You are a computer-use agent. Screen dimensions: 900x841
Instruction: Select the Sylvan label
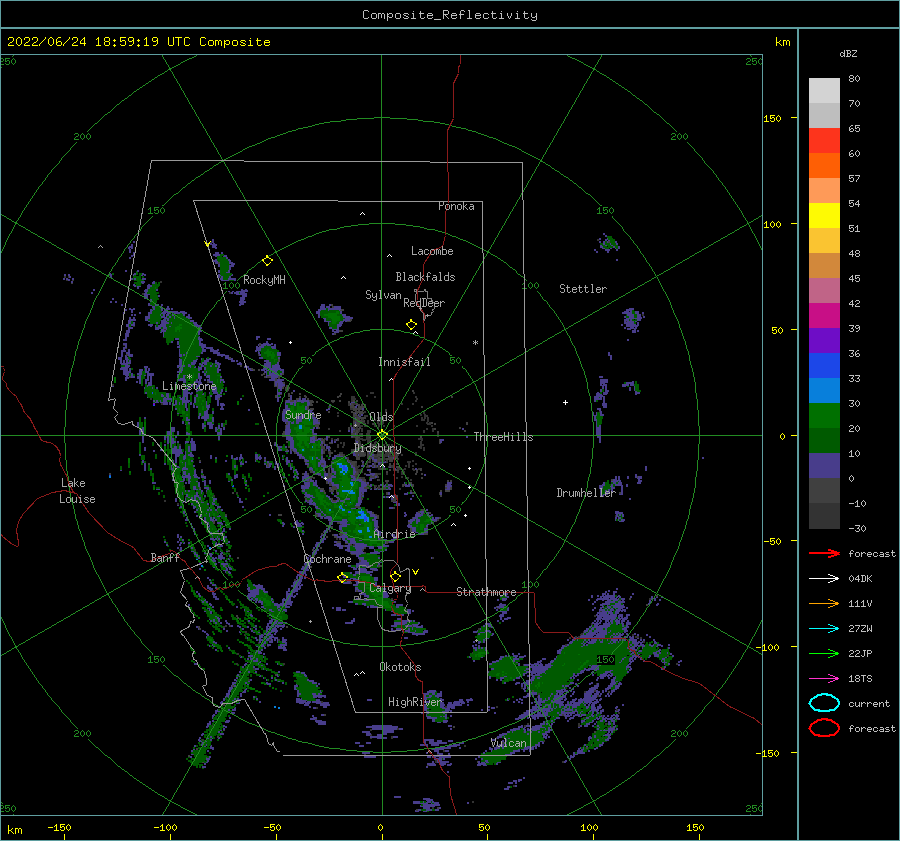pos(383,295)
